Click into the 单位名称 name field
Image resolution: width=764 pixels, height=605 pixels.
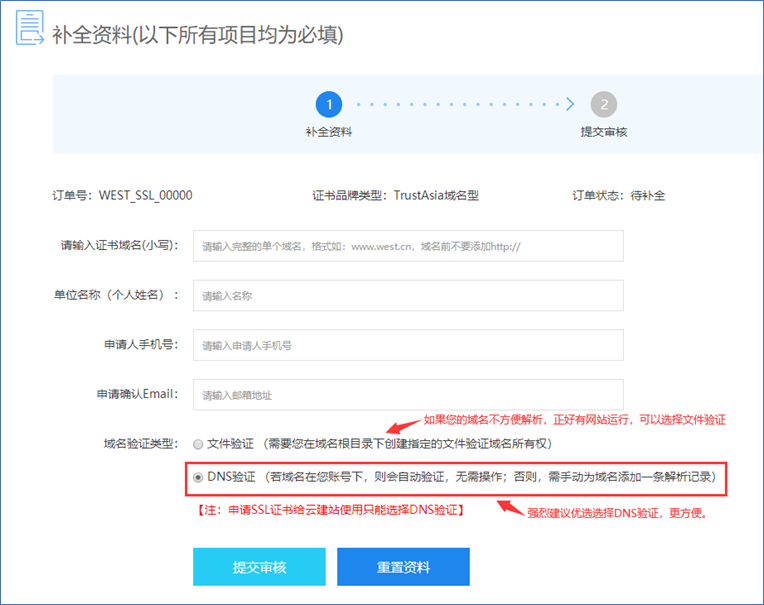point(408,296)
